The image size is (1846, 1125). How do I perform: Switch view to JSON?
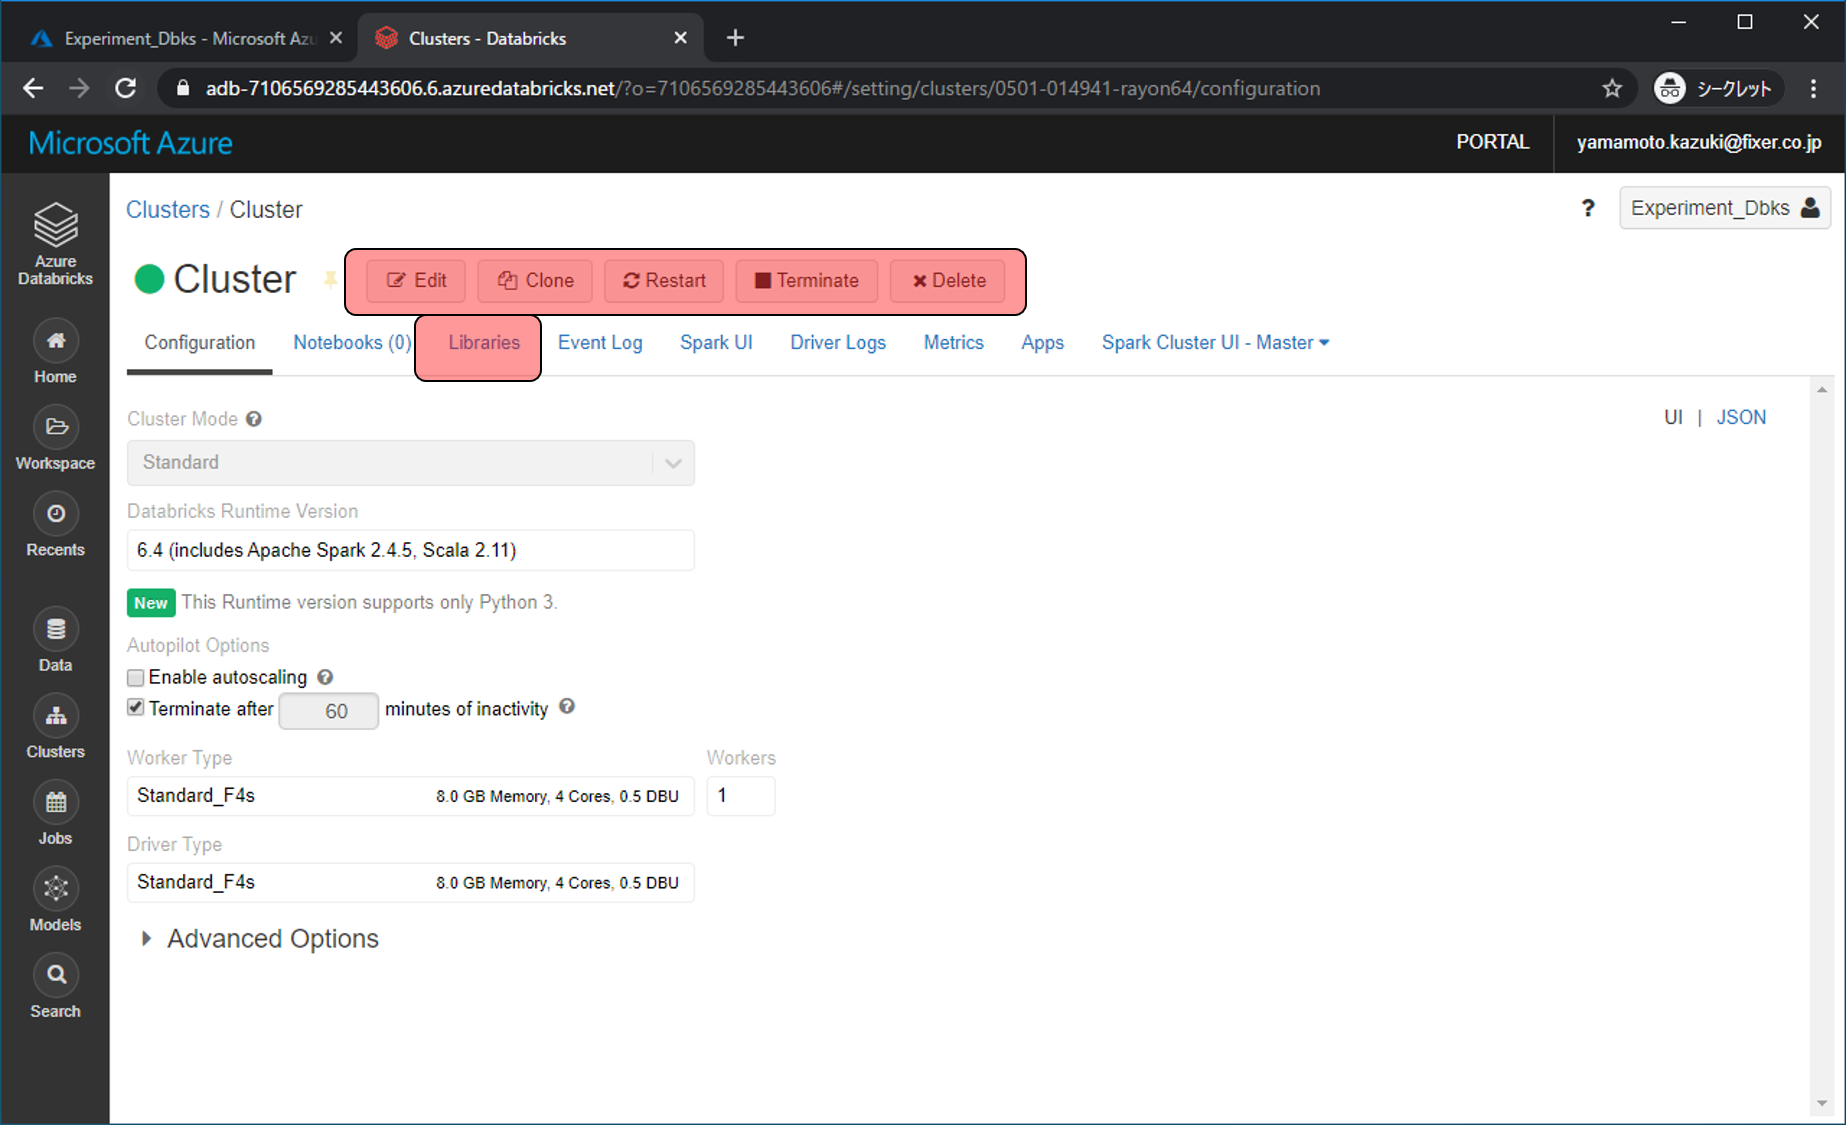(x=1741, y=417)
